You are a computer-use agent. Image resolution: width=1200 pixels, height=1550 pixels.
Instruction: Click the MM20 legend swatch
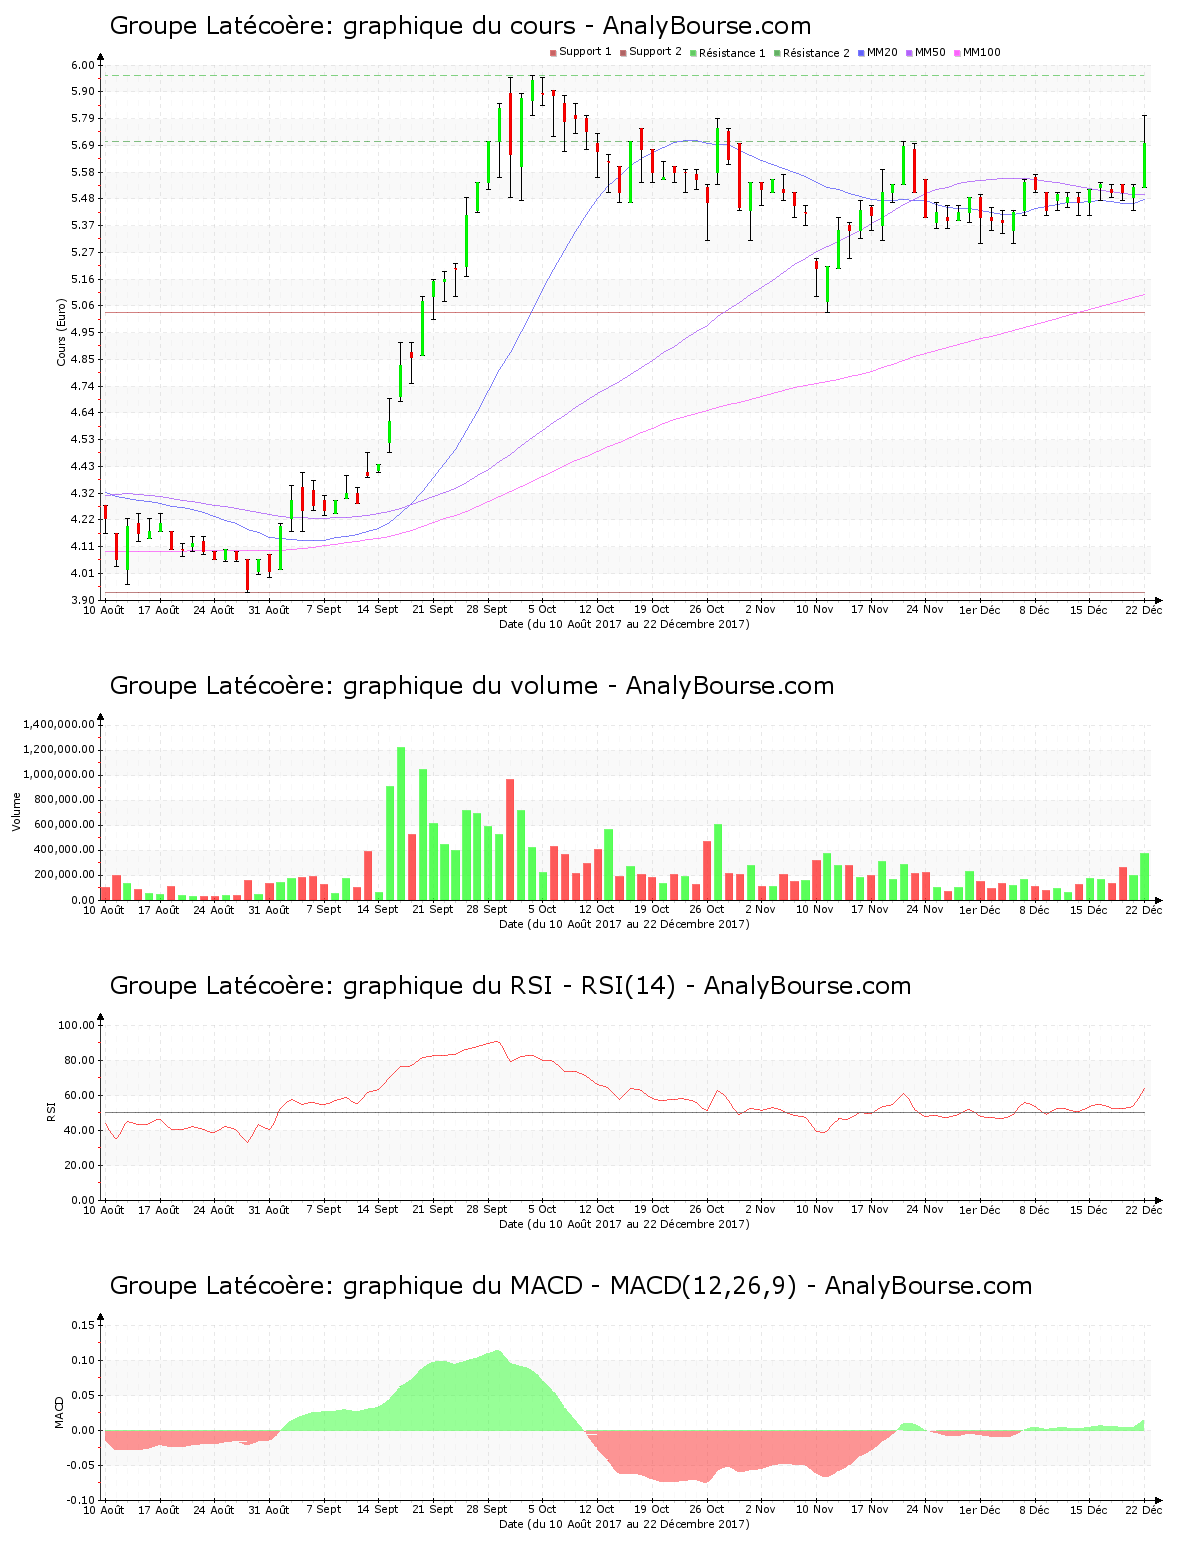click(862, 53)
